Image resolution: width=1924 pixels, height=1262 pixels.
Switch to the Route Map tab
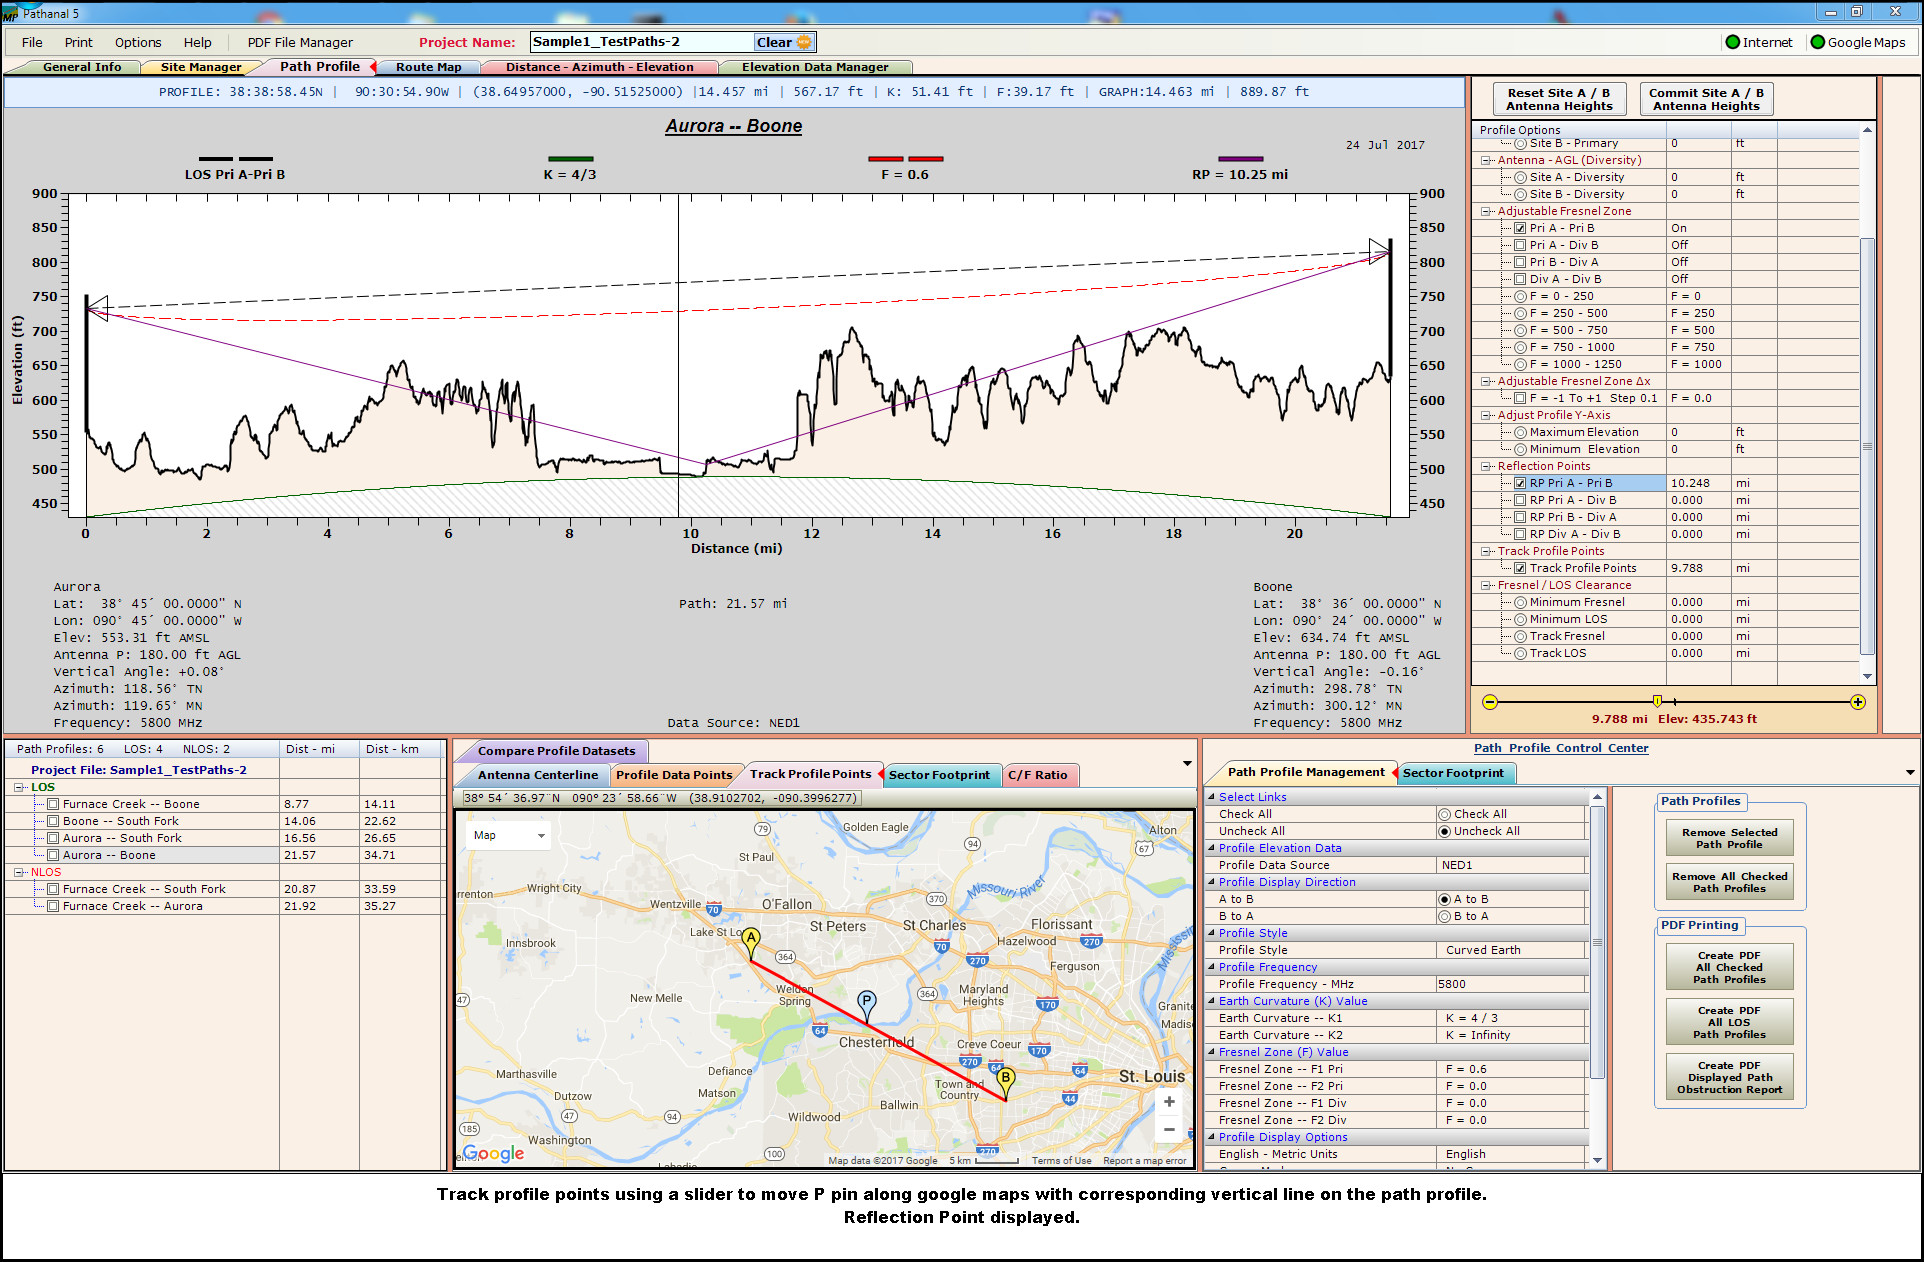[x=428, y=67]
